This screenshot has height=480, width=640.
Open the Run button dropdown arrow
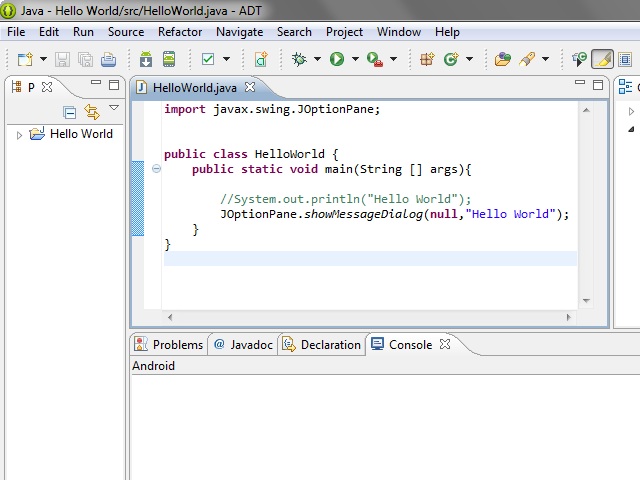[x=354, y=60]
